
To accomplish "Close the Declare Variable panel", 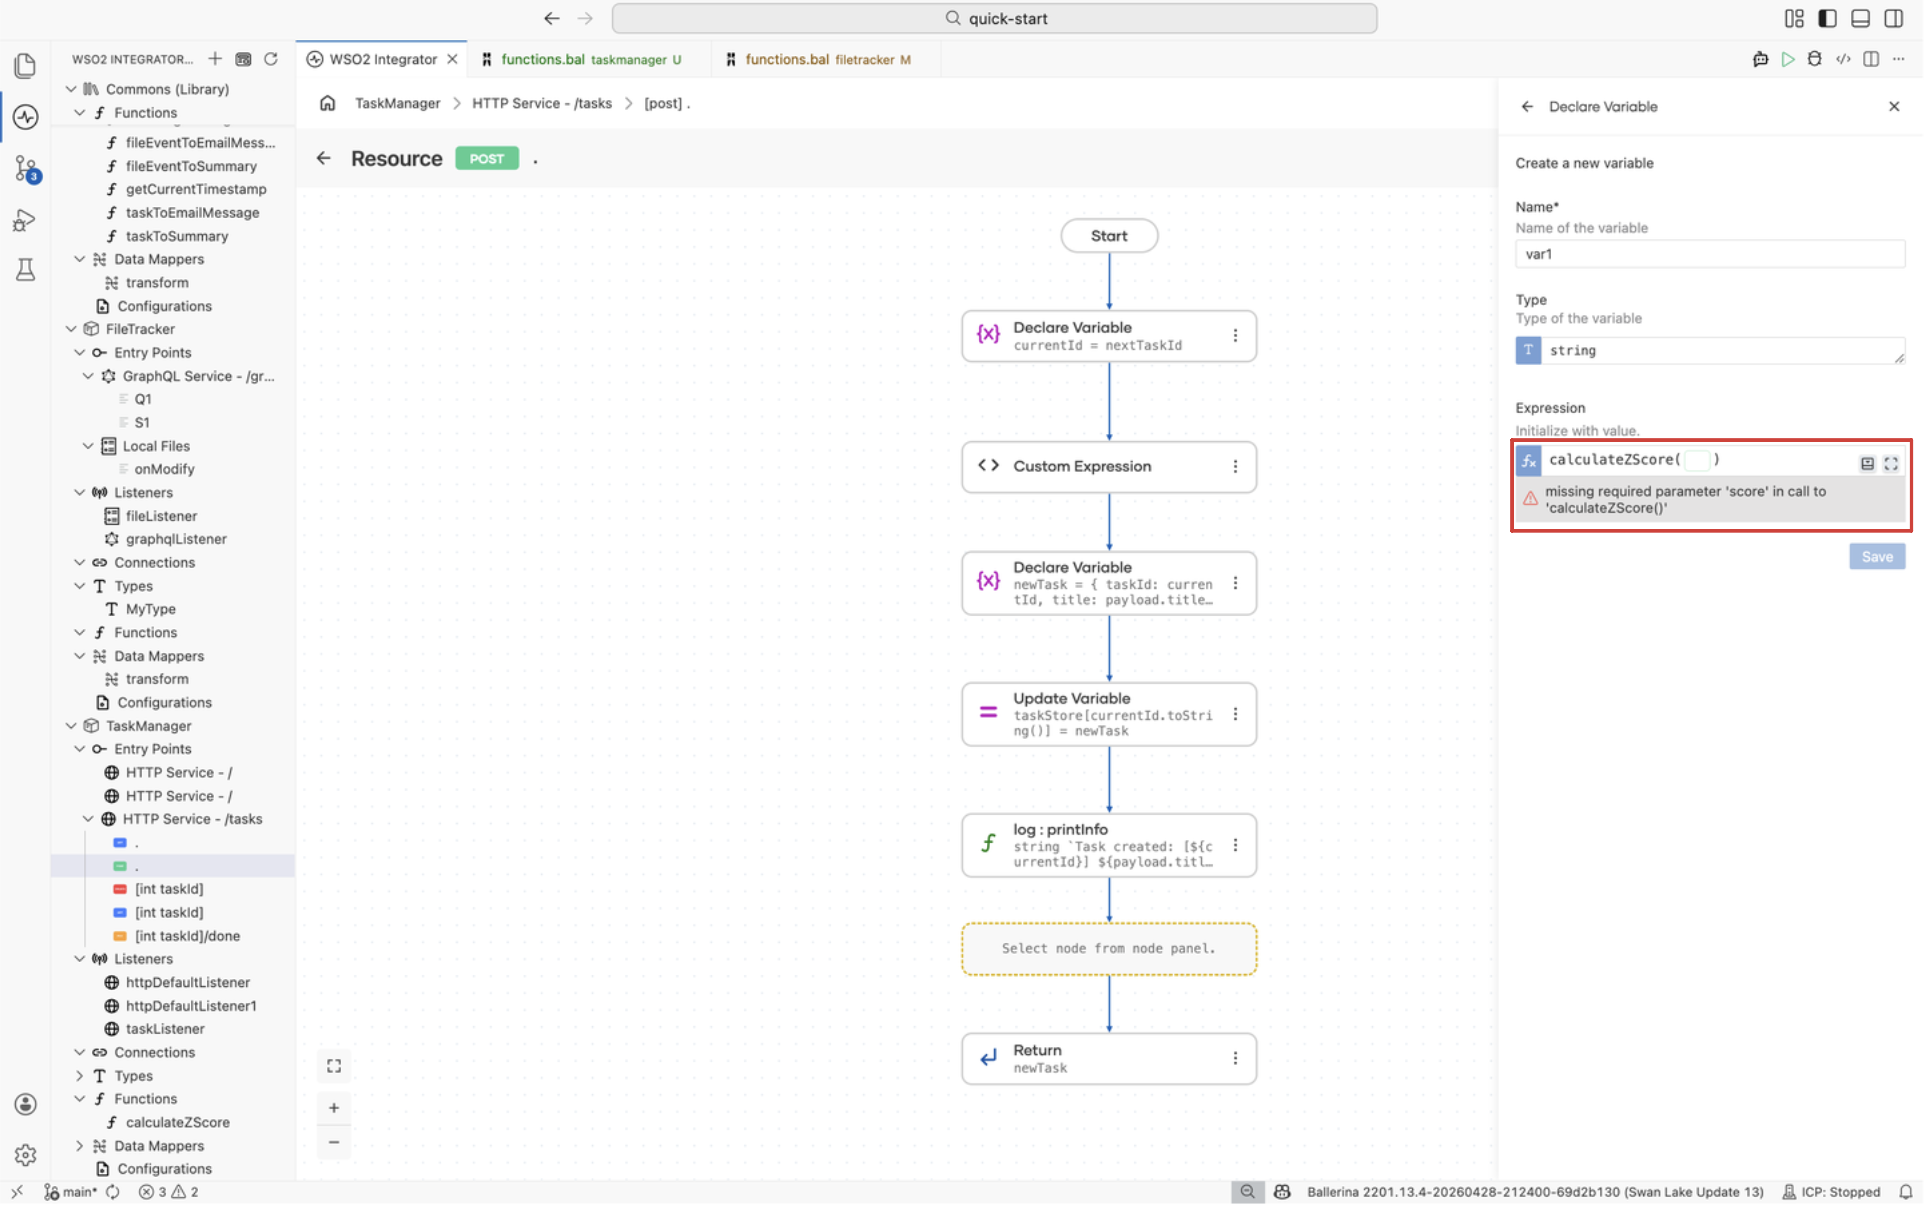I will 1894,106.
